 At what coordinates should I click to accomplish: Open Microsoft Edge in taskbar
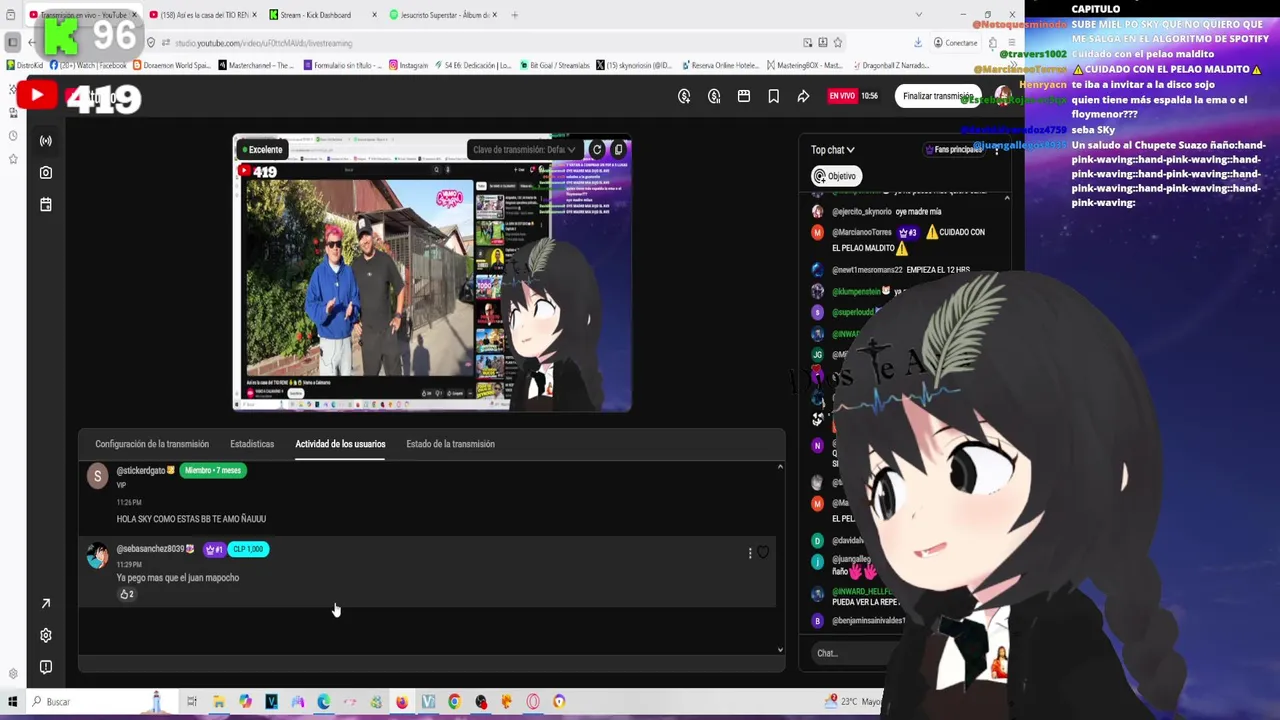point(323,702)
